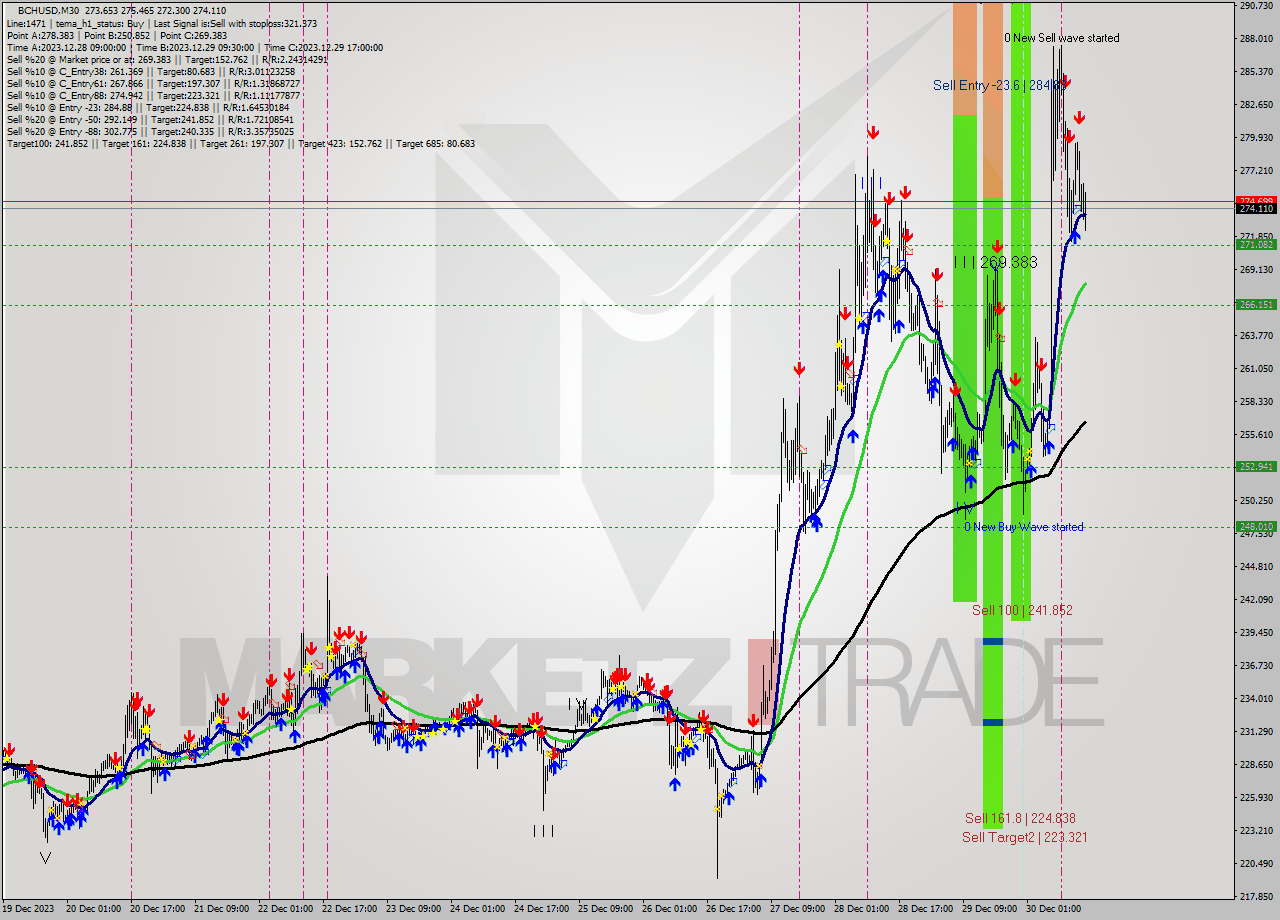The width and height of the screenshot is (1280, 920).
Task: Click the green 266.151 price level tag
Action: point(1256,304)
